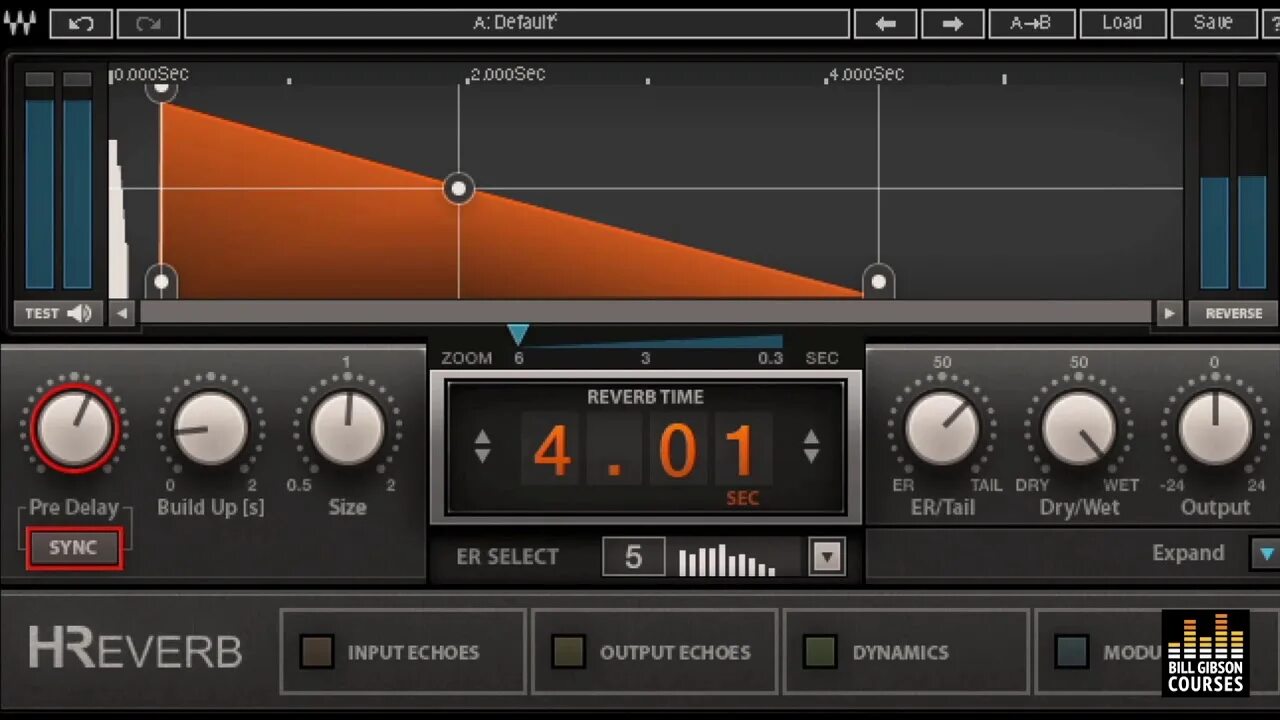Enable the Output Echoes section
The image size is (1280, 720).
tap(569, 652)
